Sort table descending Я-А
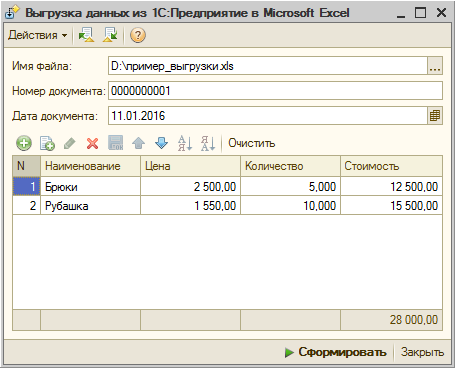The width and height of the screenshot is (455, 368). coord(208,143)
